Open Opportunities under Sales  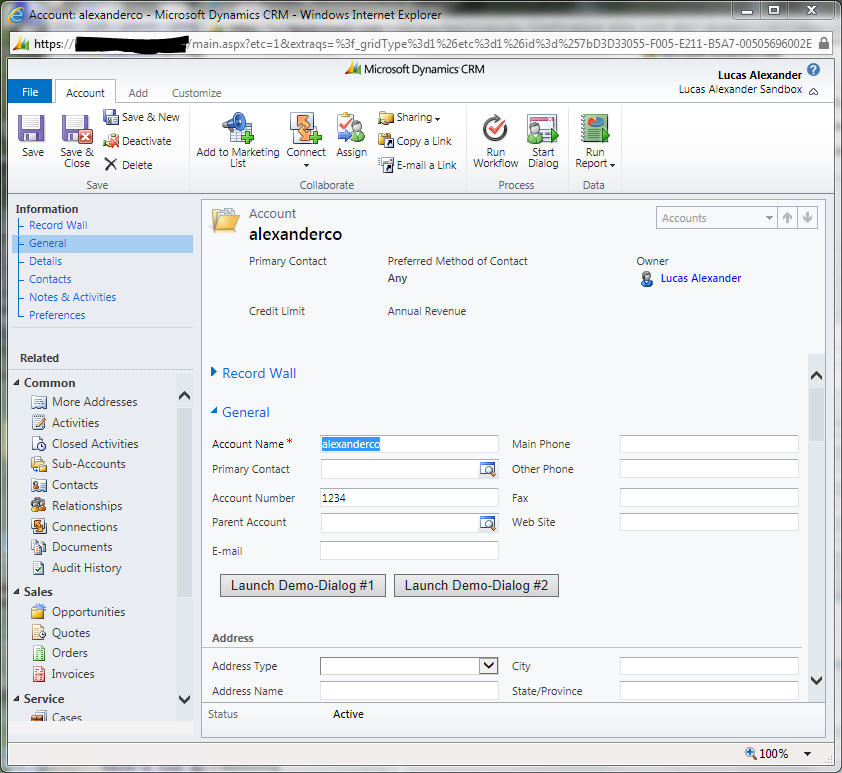pos(78,612)
